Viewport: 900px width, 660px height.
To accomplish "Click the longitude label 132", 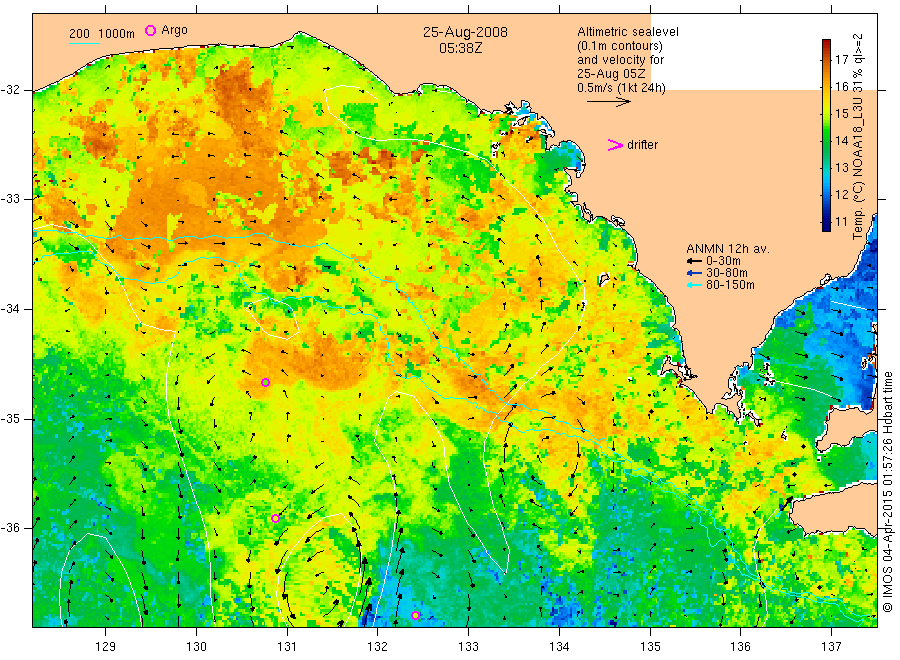I will pyautogui.click(x=378, y=647).
